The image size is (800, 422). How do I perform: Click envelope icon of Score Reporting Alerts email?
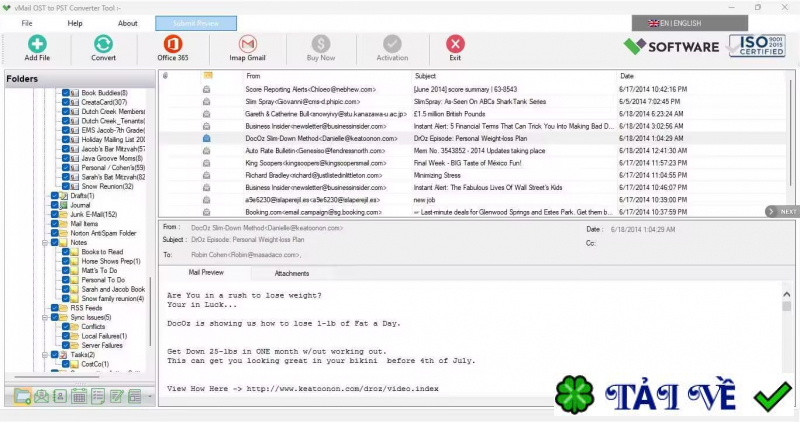(x=207, y=89)
